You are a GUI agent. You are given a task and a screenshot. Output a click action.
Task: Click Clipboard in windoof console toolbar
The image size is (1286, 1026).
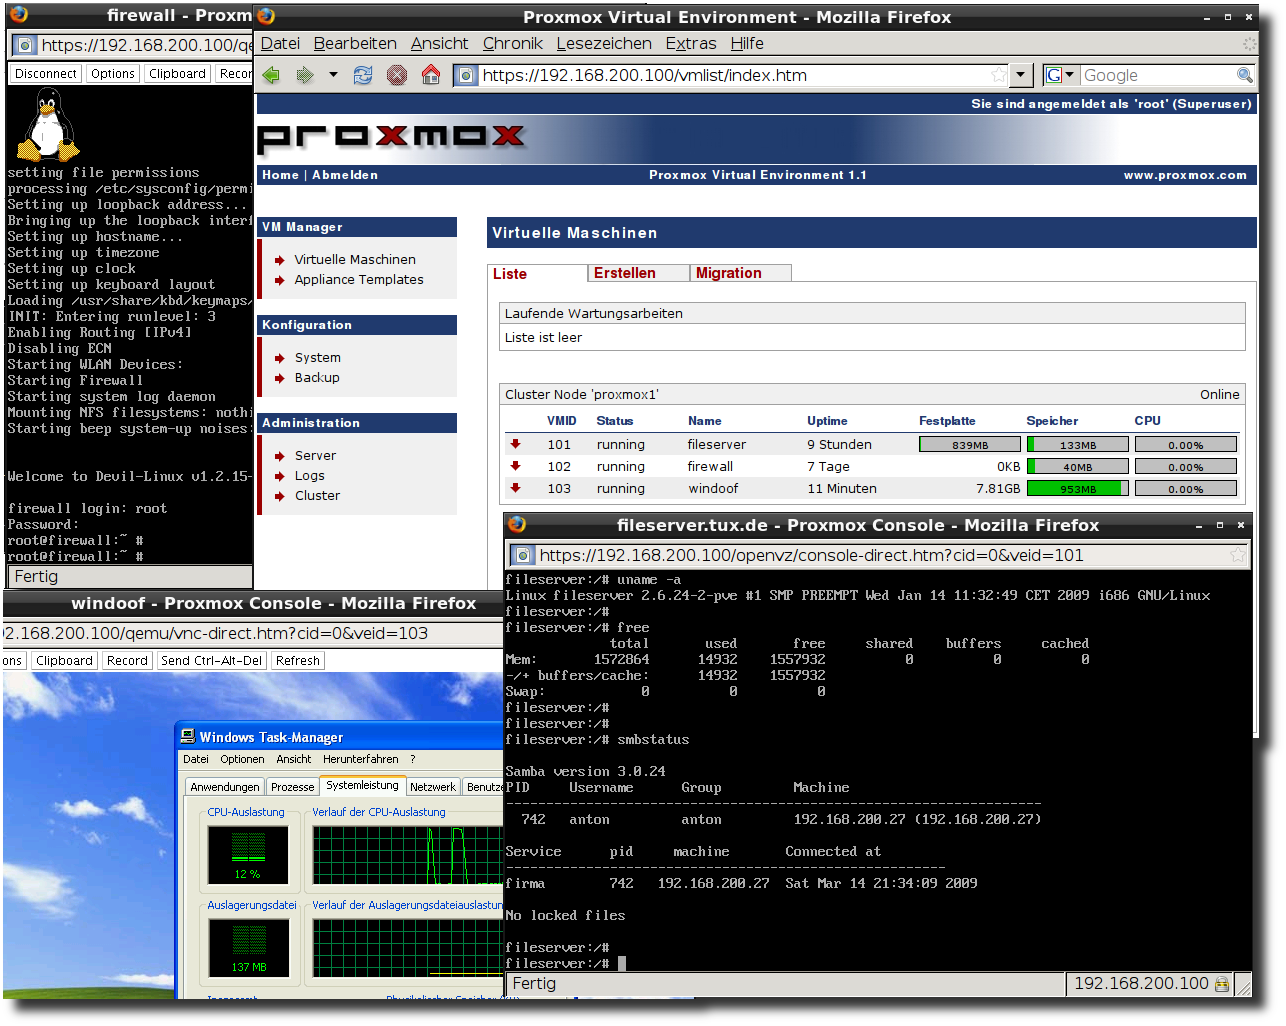(x=64, y=661)
